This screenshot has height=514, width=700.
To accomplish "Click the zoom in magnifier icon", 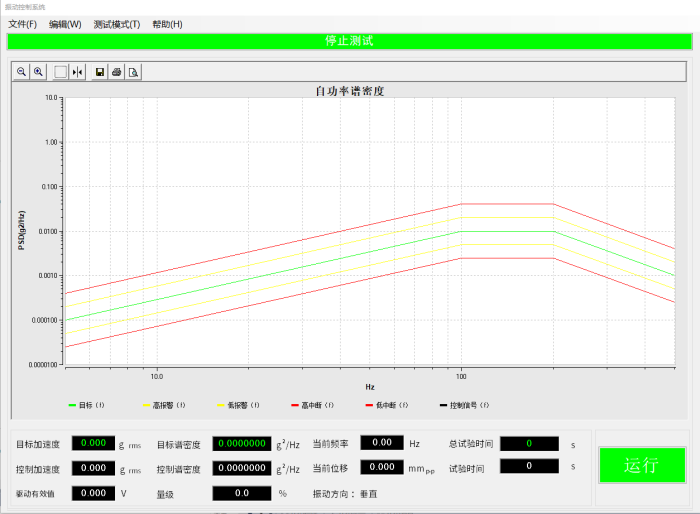I will [38, 72].
